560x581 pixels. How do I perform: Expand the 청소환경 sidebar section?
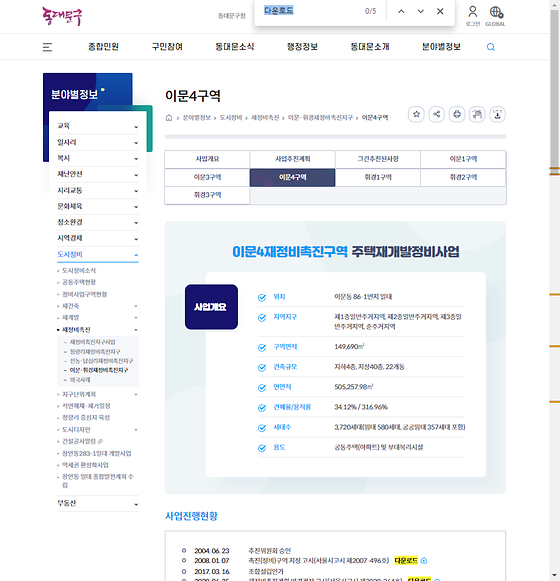(x=98, y=222)
